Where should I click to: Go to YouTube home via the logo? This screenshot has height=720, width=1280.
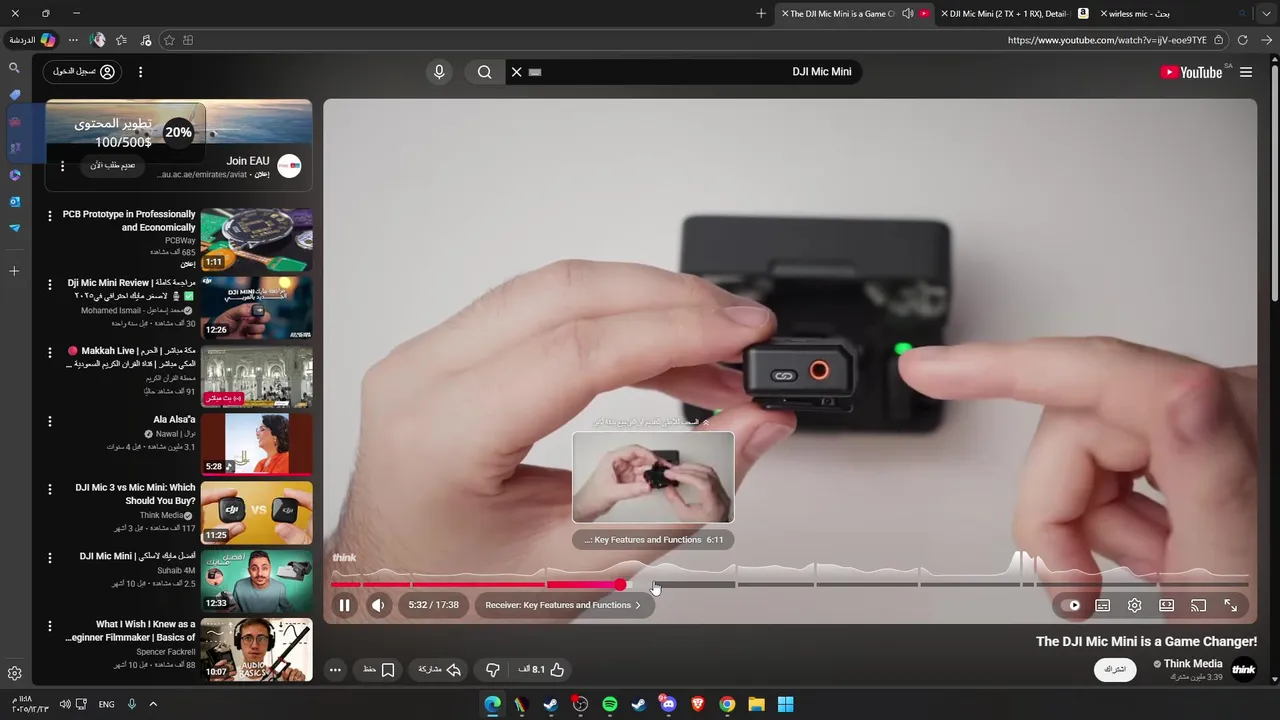tap(1191, 72)
